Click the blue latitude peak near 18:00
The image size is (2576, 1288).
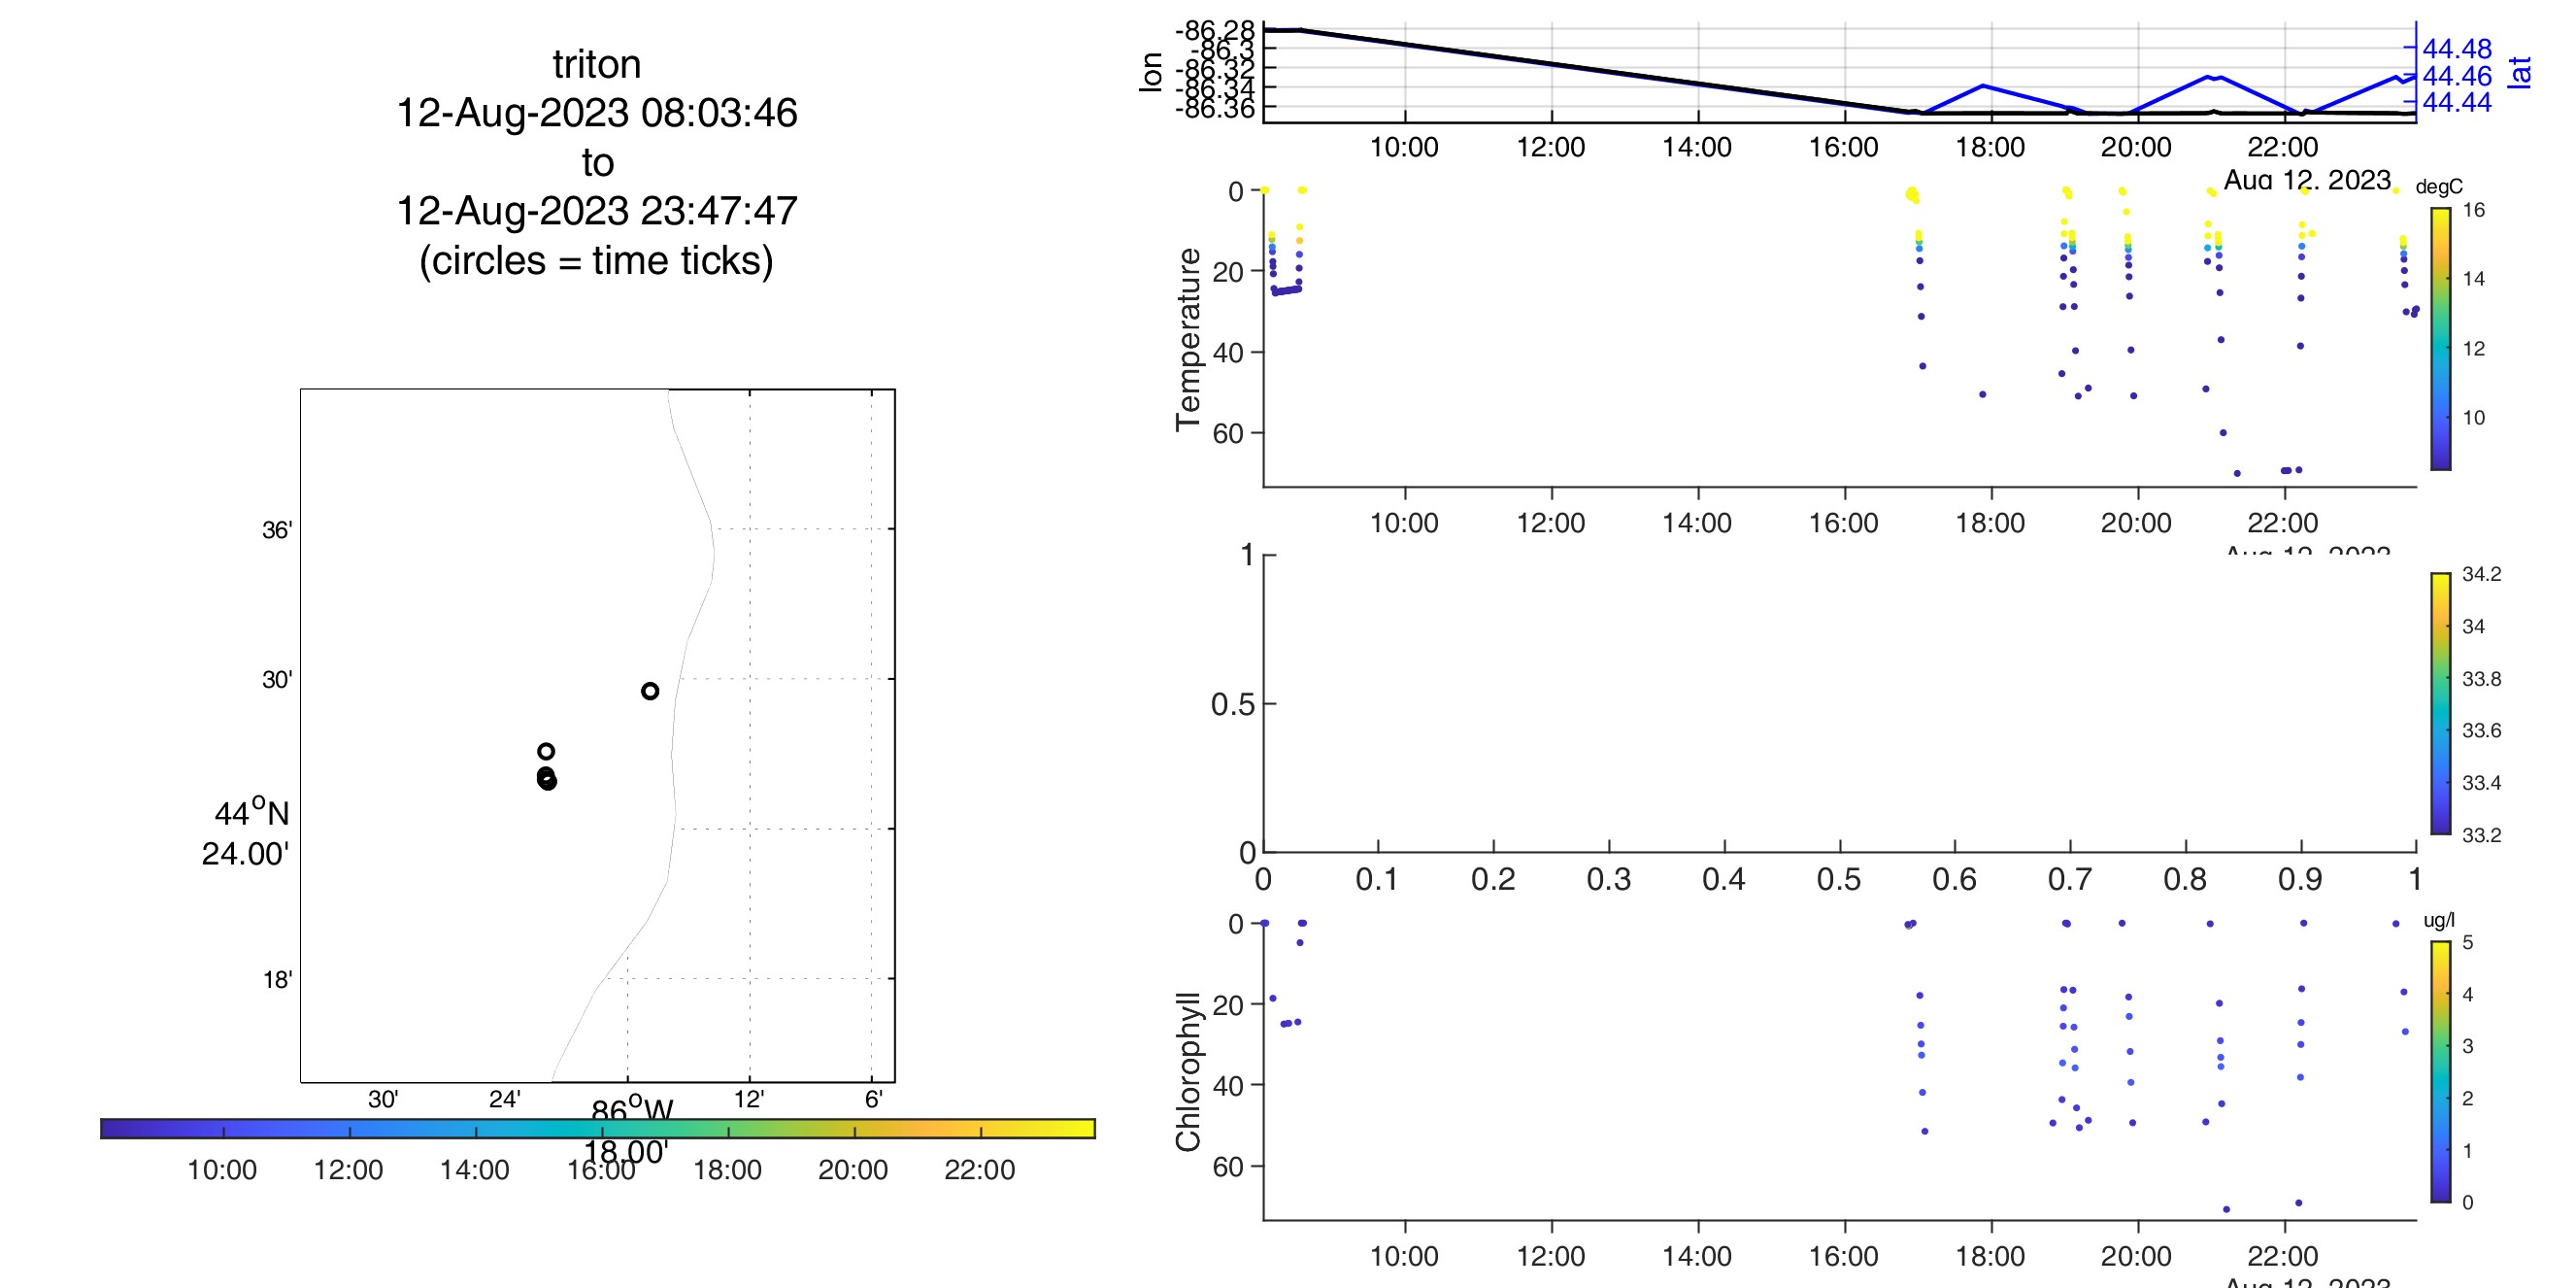click(x=1984, y=86)
